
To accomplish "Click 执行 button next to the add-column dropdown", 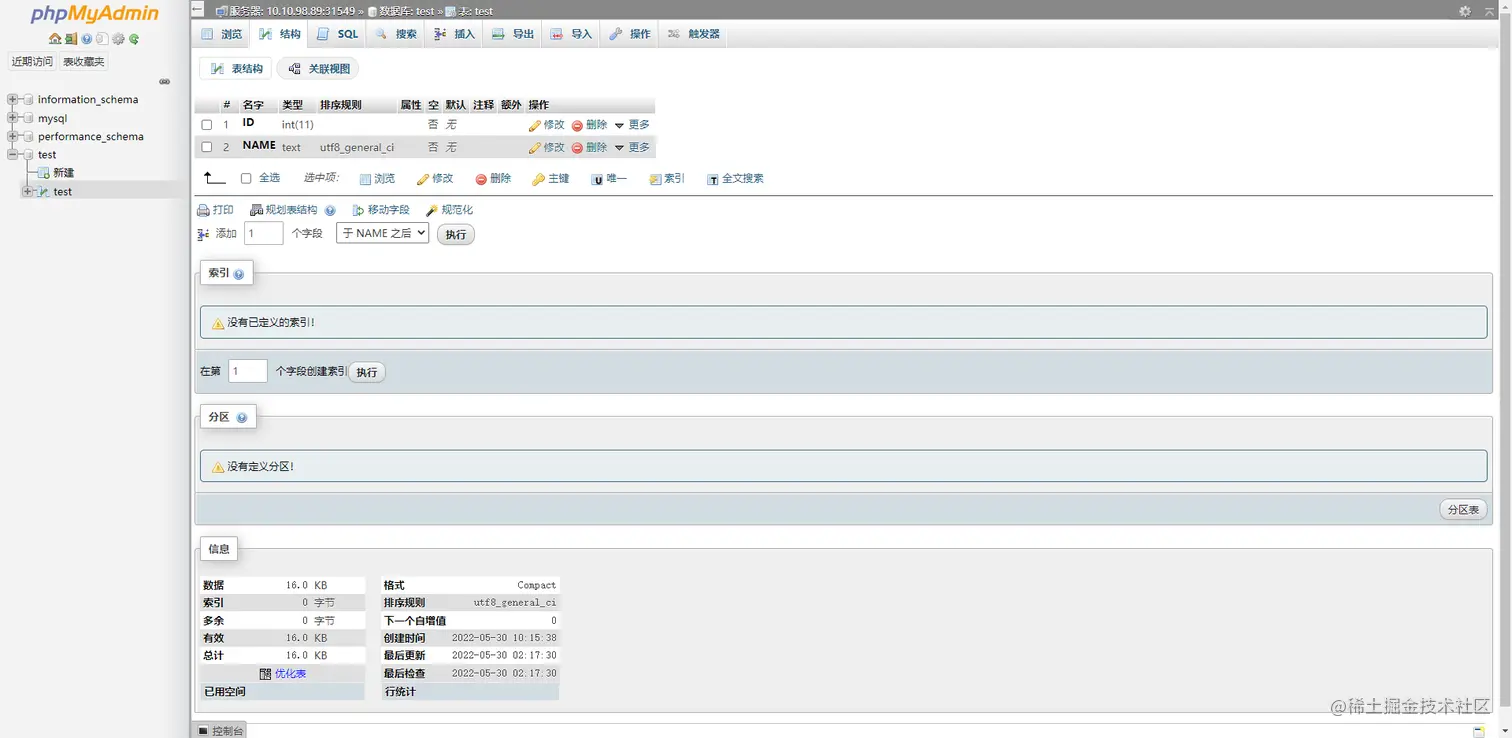I will 456,234.
